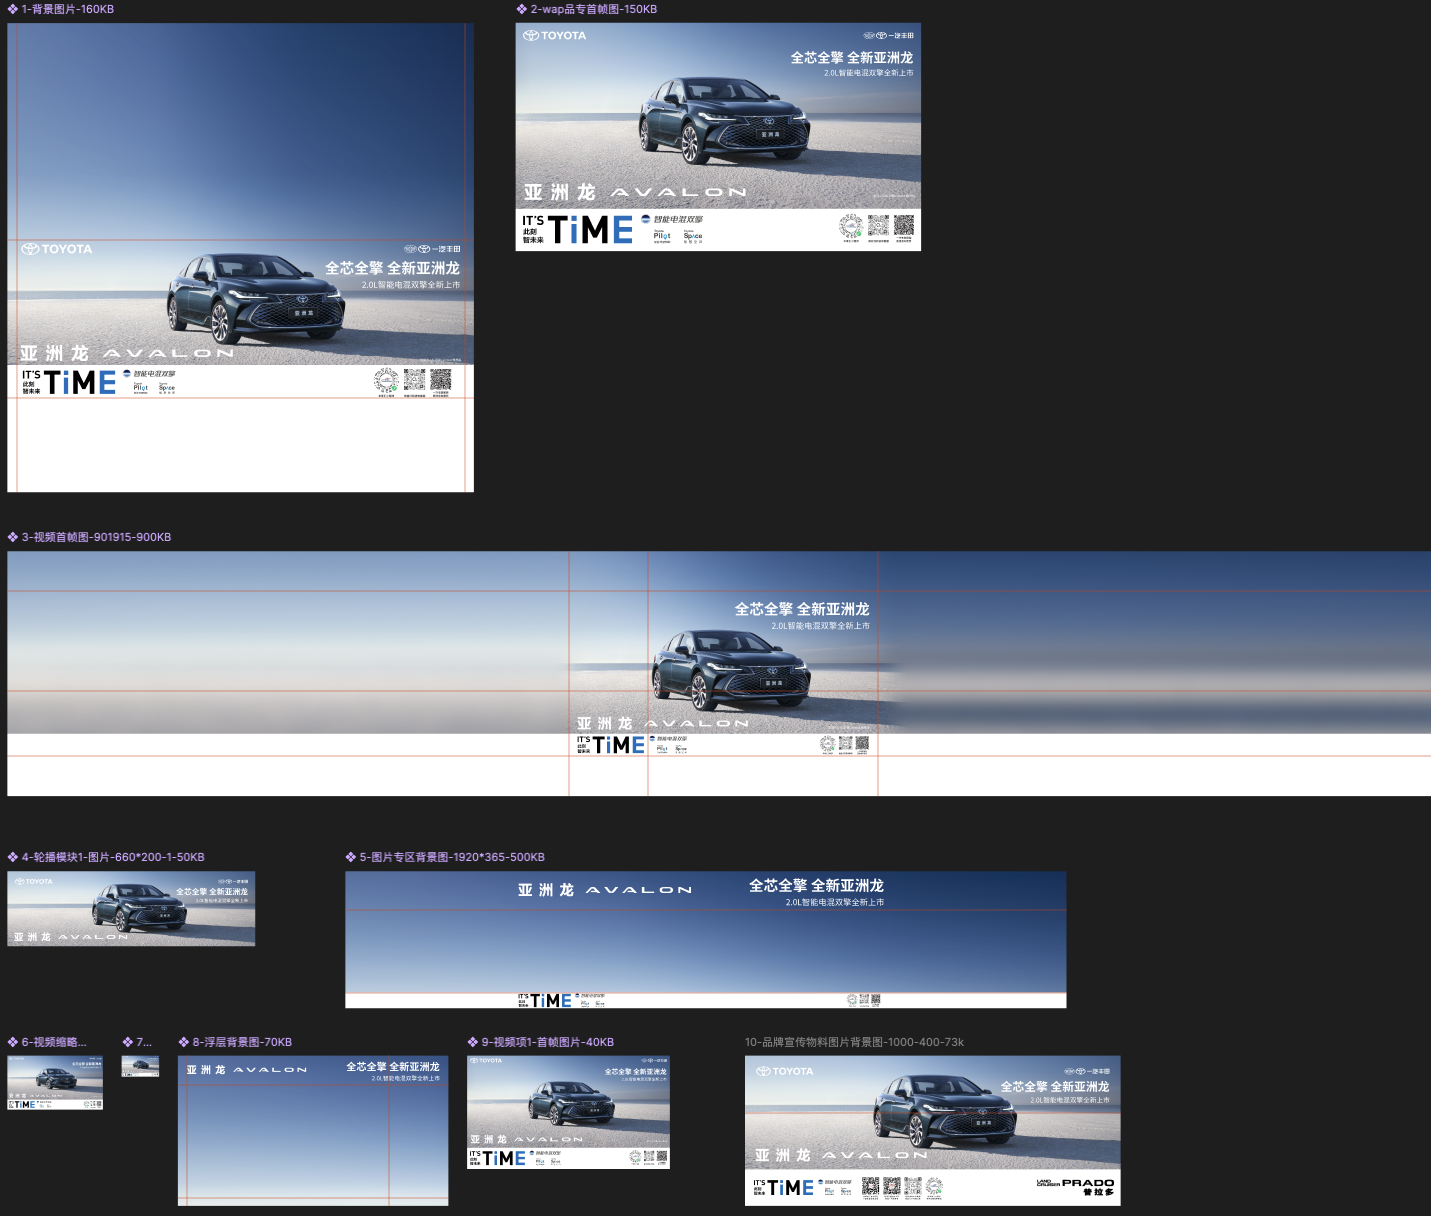Click the component icon beside 4-轮播模块1-图片 label
The image size is (1431, 1216).
click(x=13, y=857)
